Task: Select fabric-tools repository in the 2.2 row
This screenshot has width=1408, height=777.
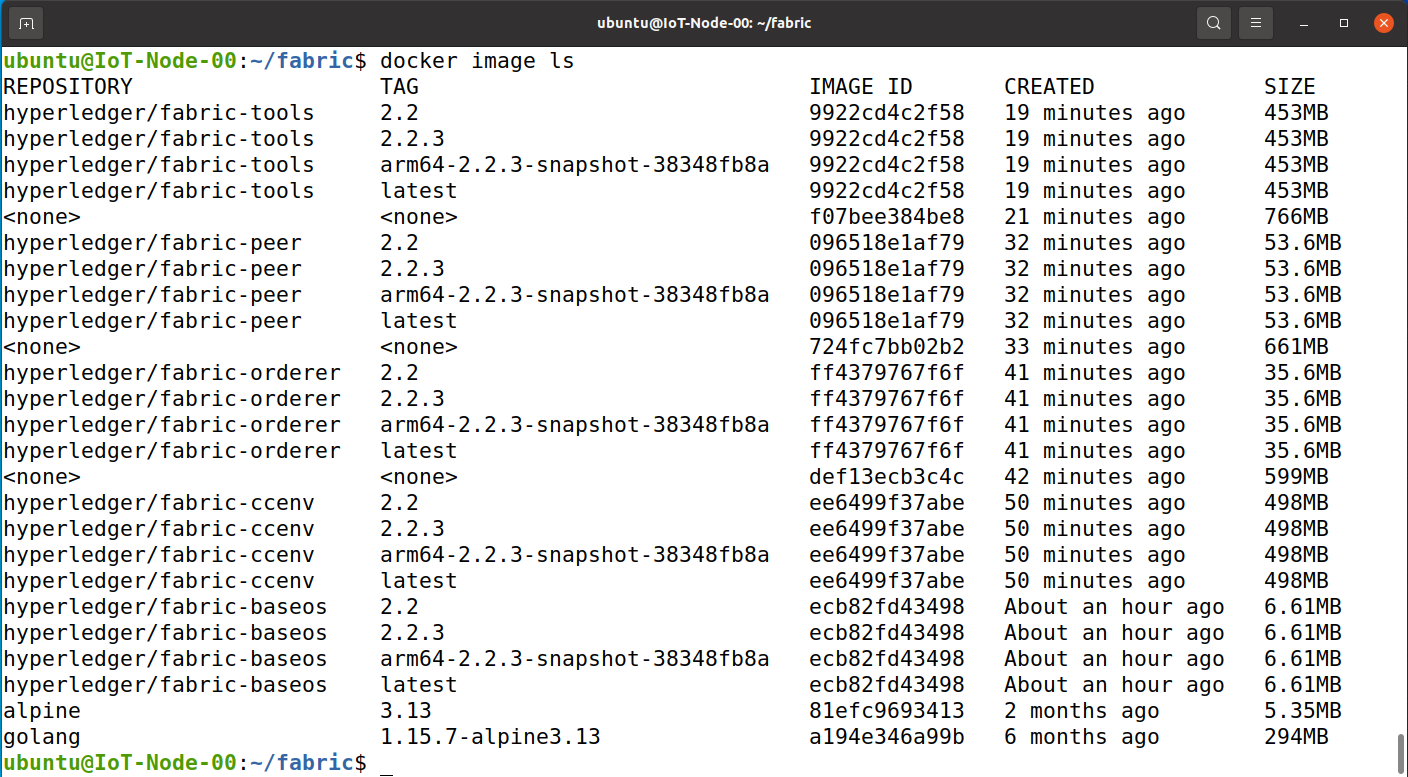Action: point(159,113)
